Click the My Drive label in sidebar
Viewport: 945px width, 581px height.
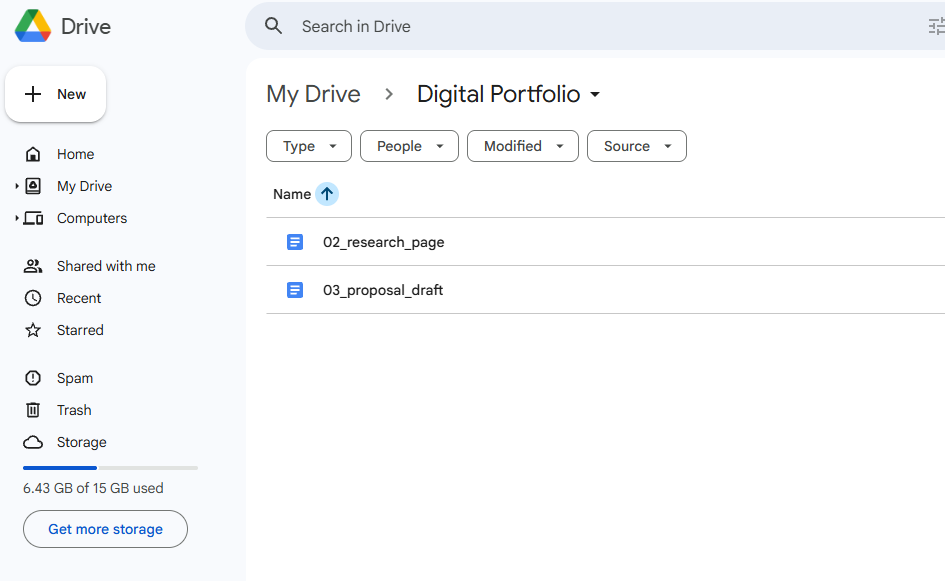(x=84, y=186)
